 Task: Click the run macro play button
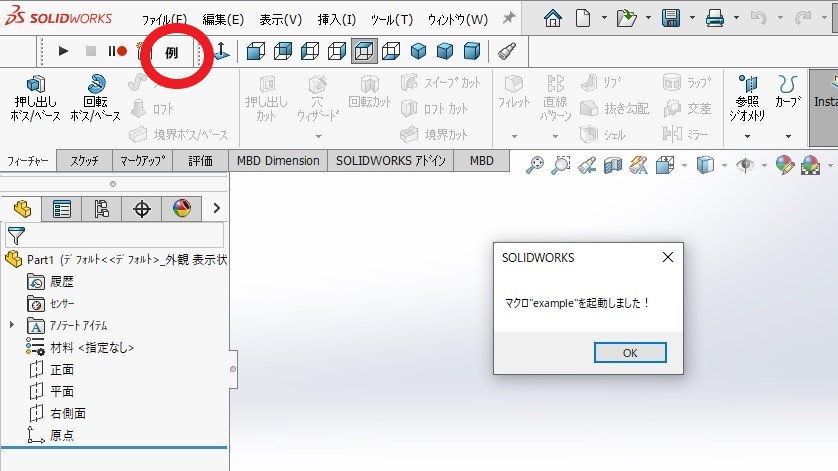pos(63,51)
